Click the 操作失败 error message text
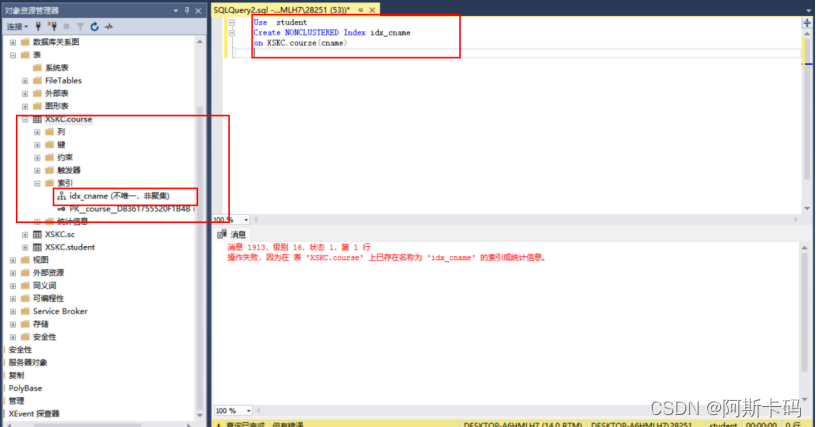 [387, 257]
